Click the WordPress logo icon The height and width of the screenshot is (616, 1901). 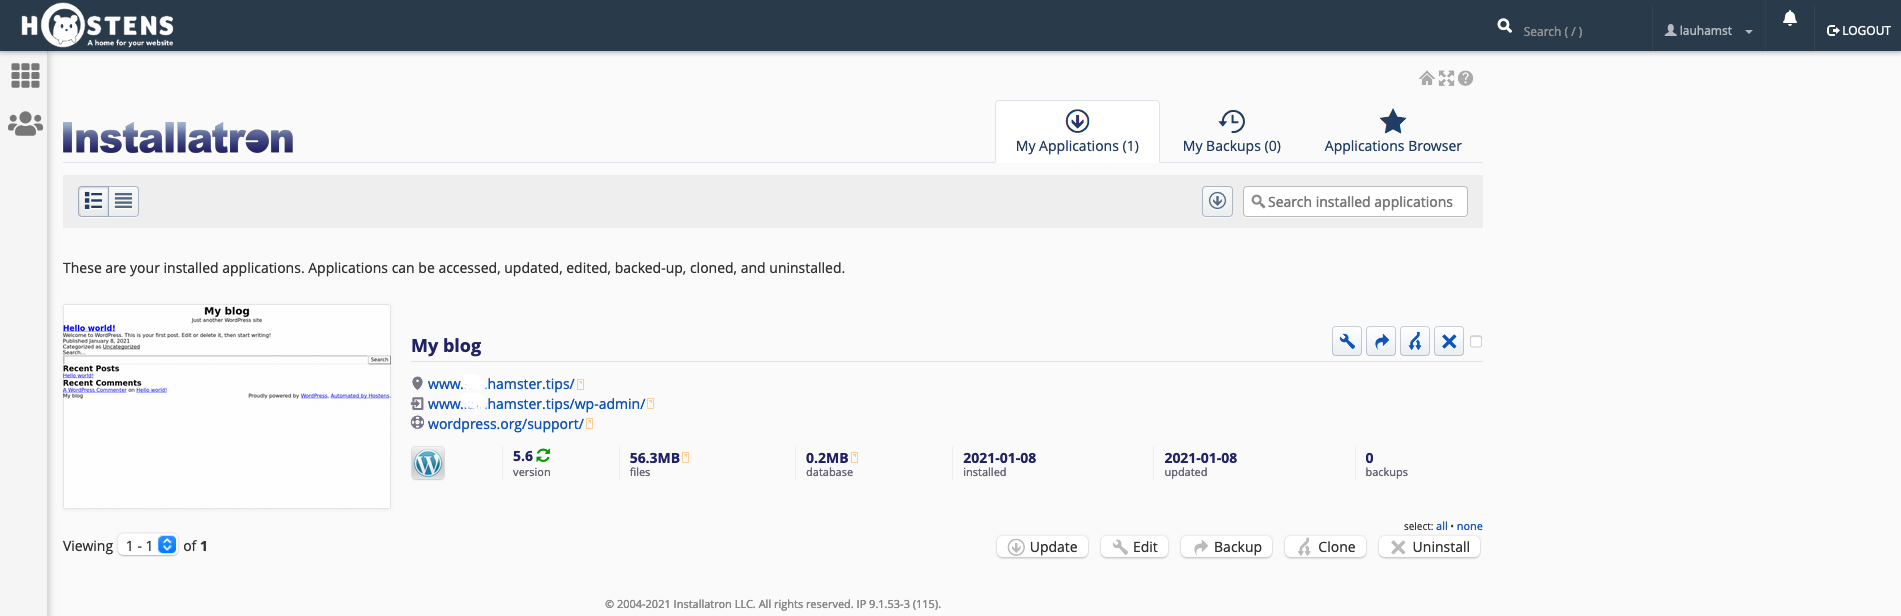(428, 463)
